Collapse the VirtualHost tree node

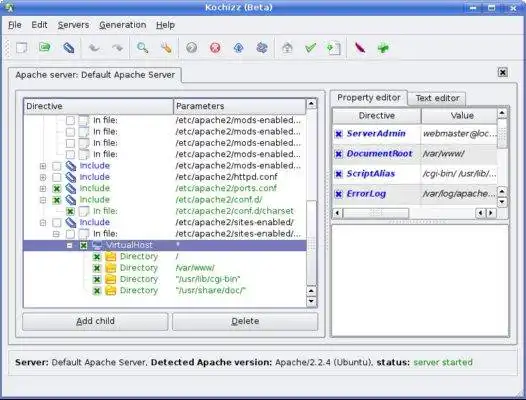point(69,246)
